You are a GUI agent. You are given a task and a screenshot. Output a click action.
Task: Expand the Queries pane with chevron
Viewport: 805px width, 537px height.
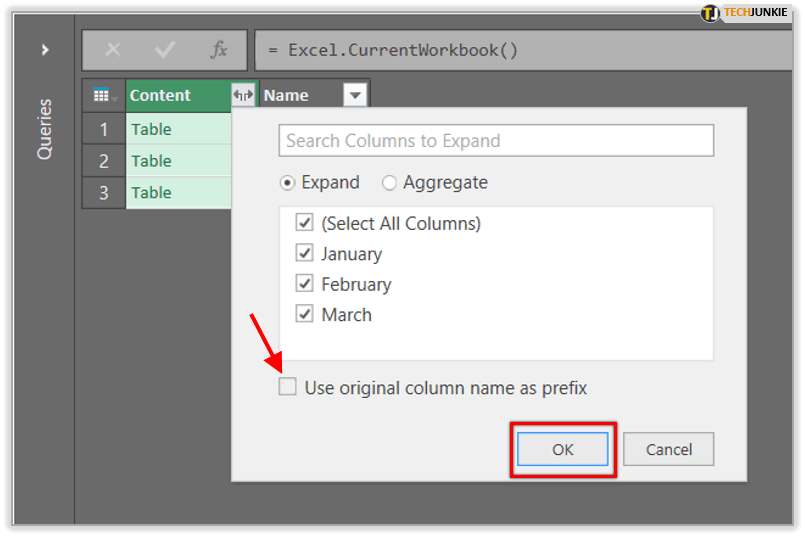tap(45, 49)
